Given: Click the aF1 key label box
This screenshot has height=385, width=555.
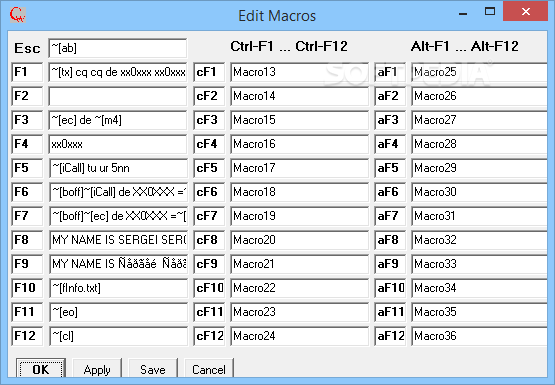Looking at the screenshot, I should 390,72.
